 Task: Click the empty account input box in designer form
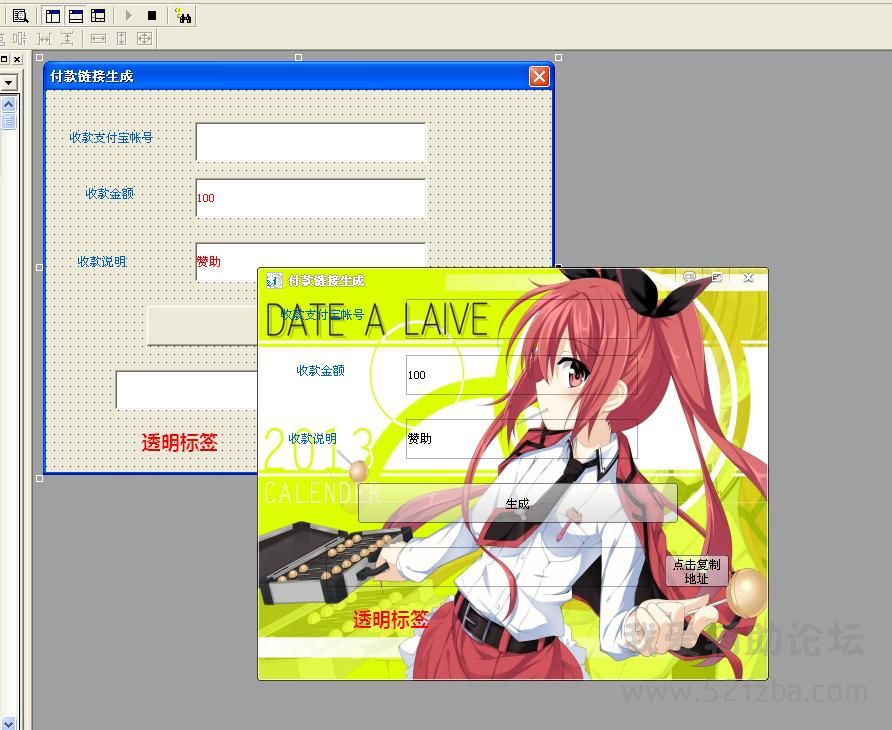click(x=311, y=142)
